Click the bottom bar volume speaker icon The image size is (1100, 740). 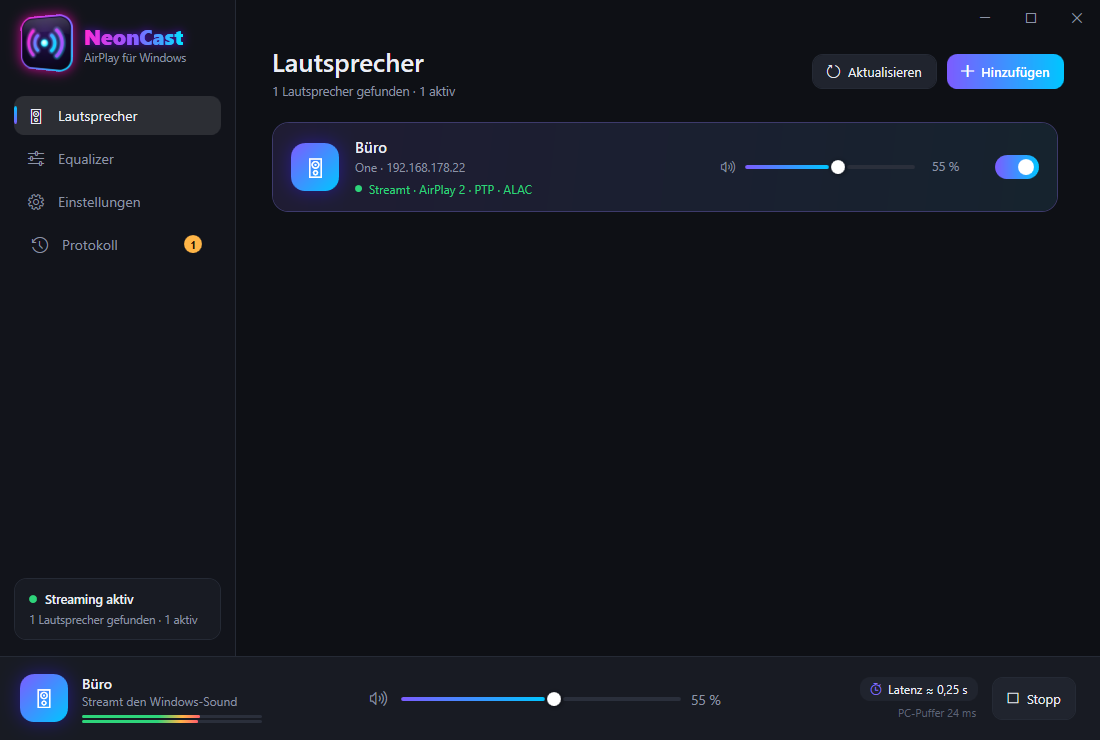point(378,699)
